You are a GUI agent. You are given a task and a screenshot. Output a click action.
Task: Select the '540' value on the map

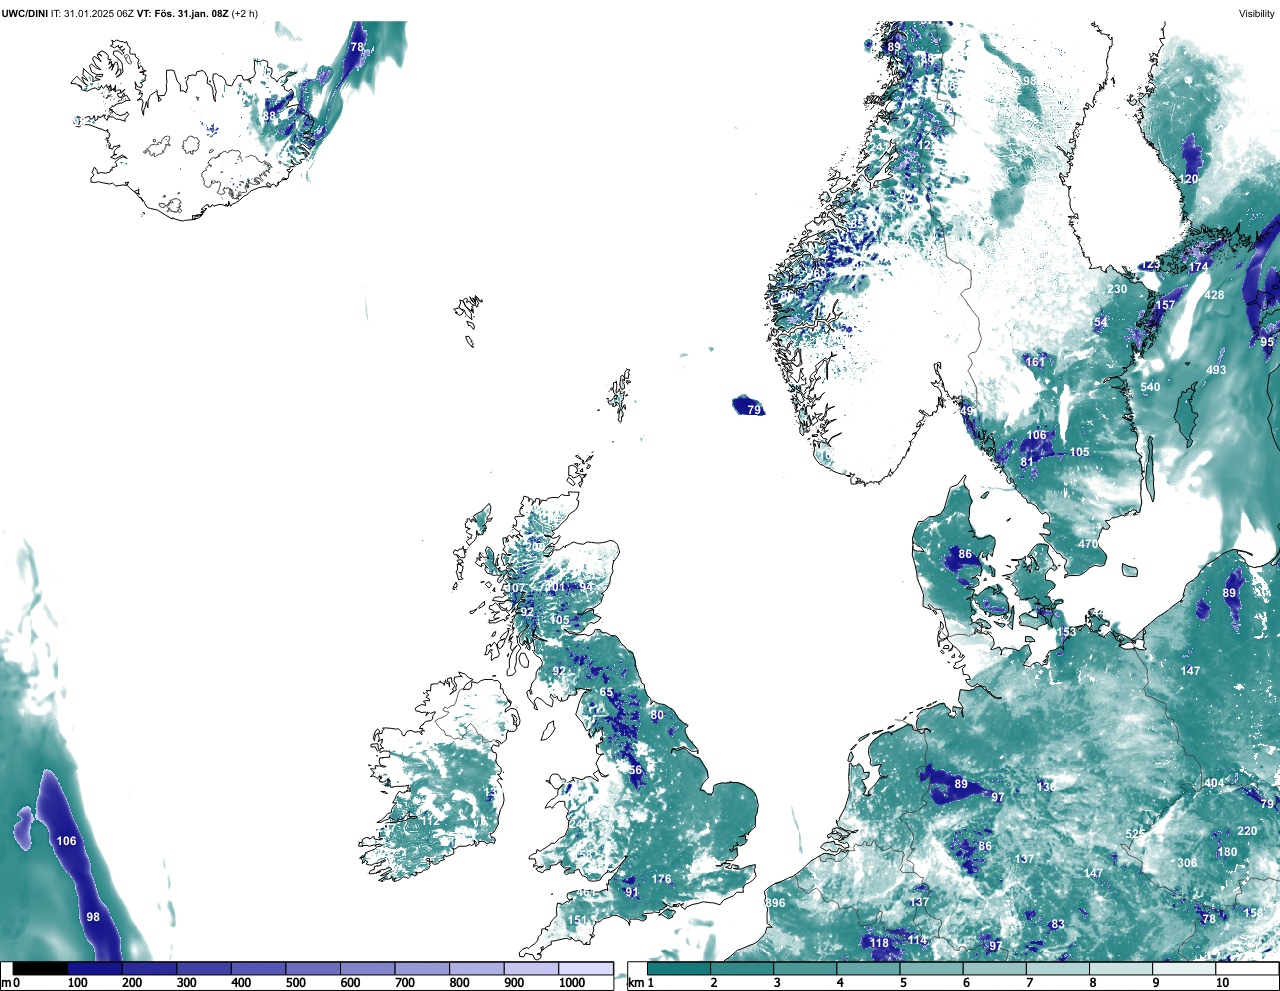1151,387
